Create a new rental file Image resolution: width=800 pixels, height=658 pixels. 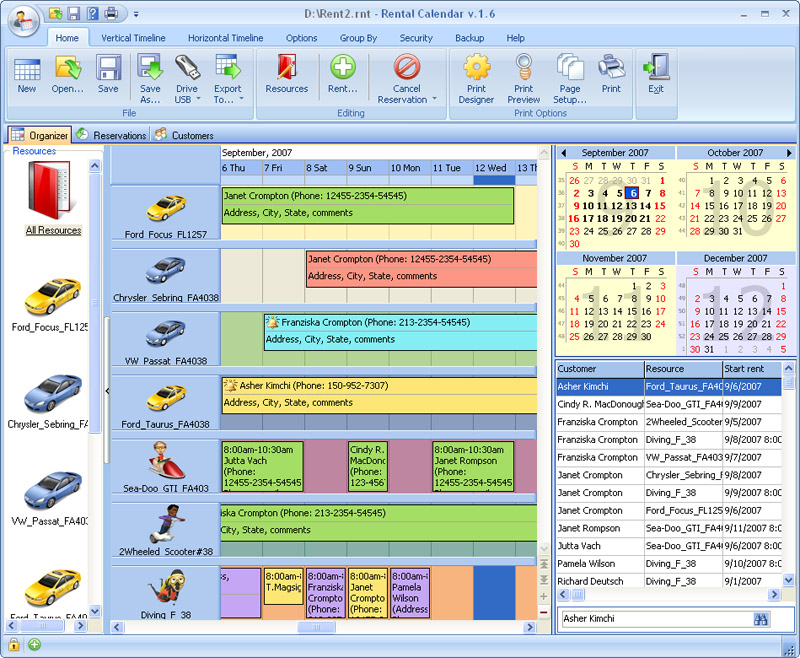pos(27,80)
